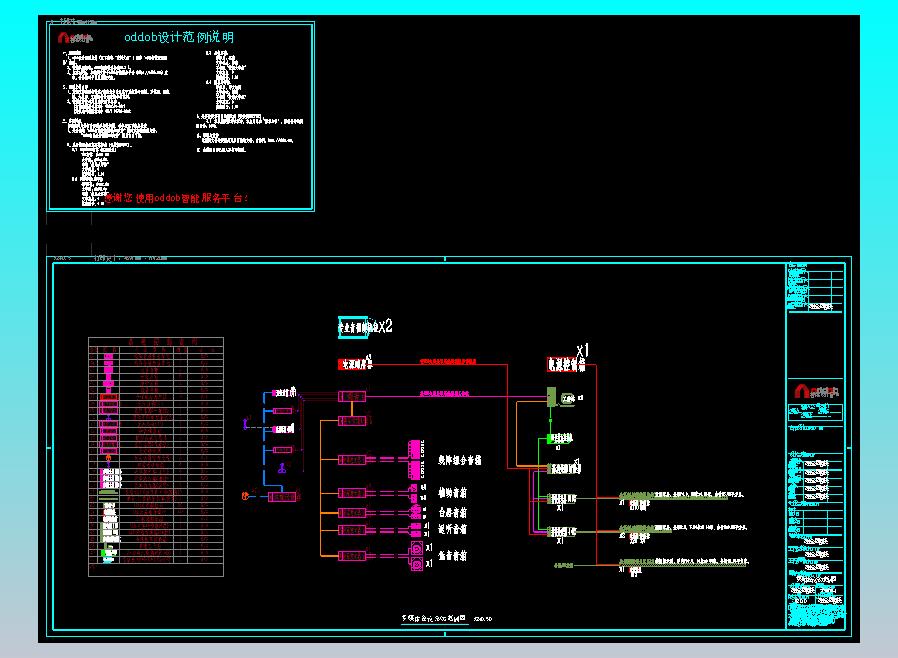Click the purple microphone symbol beside the blue bus

tap(246, 424)
